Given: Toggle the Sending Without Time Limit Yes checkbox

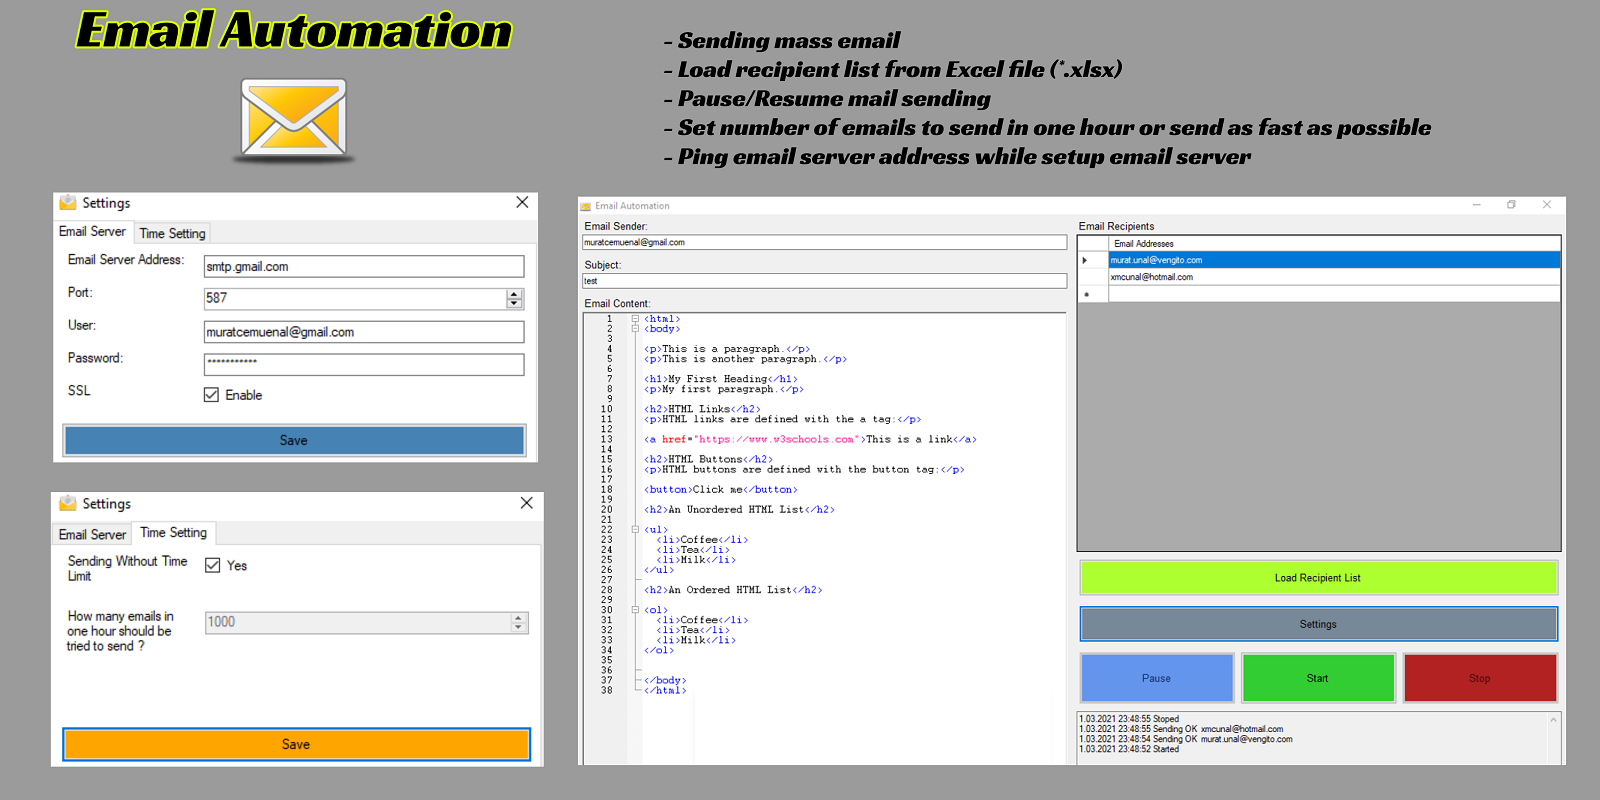Looking at the screenshot, I should [212, 565].
